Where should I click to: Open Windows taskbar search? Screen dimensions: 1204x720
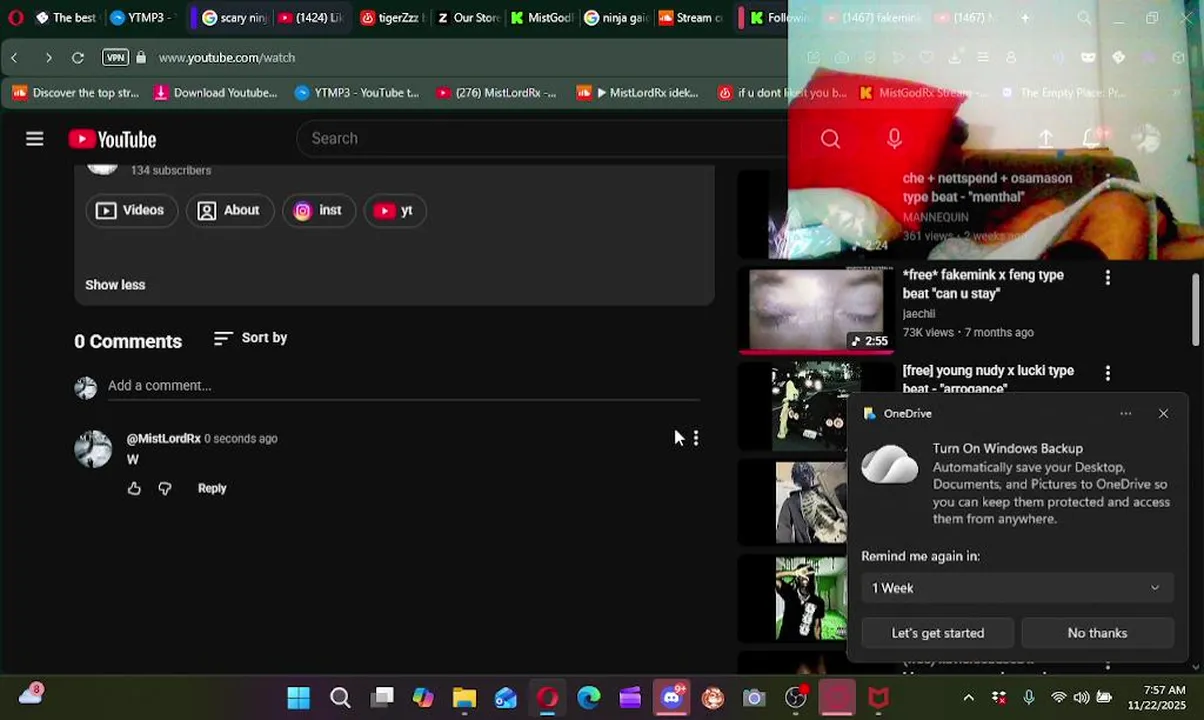coord(340,697)
